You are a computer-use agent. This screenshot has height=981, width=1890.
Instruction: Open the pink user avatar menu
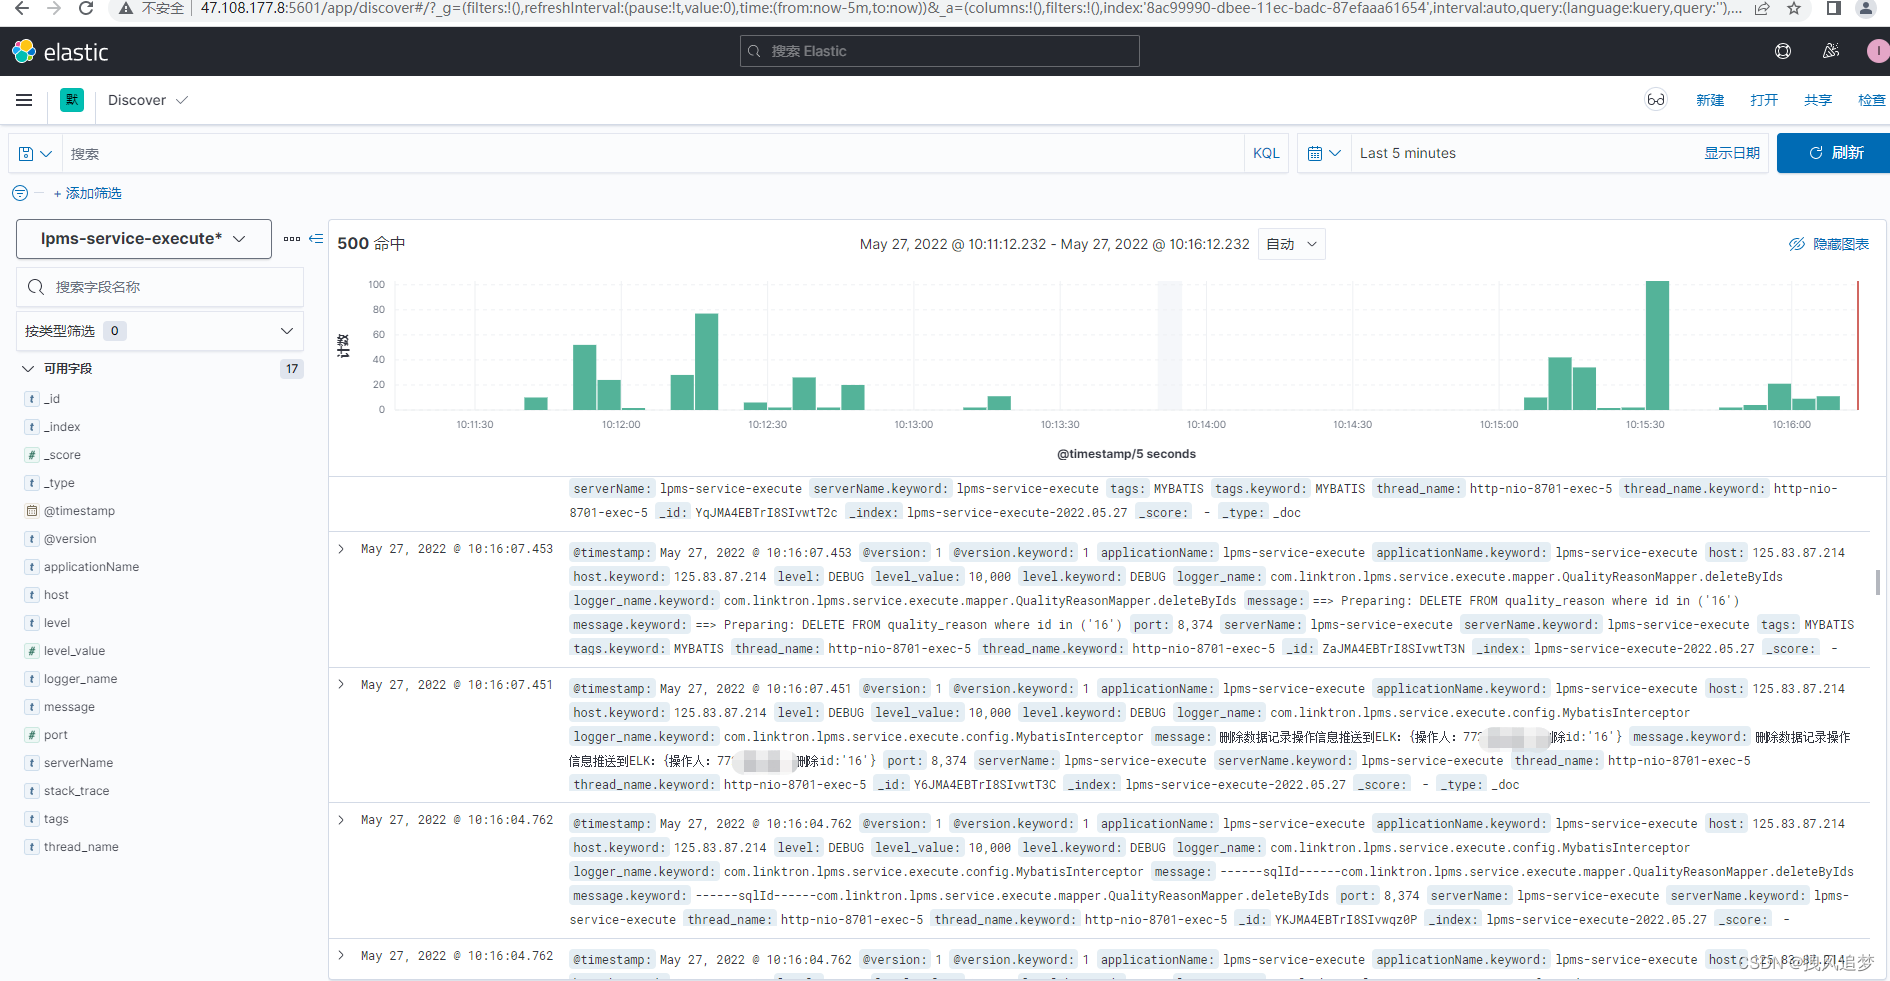(x=1877, y=51)
